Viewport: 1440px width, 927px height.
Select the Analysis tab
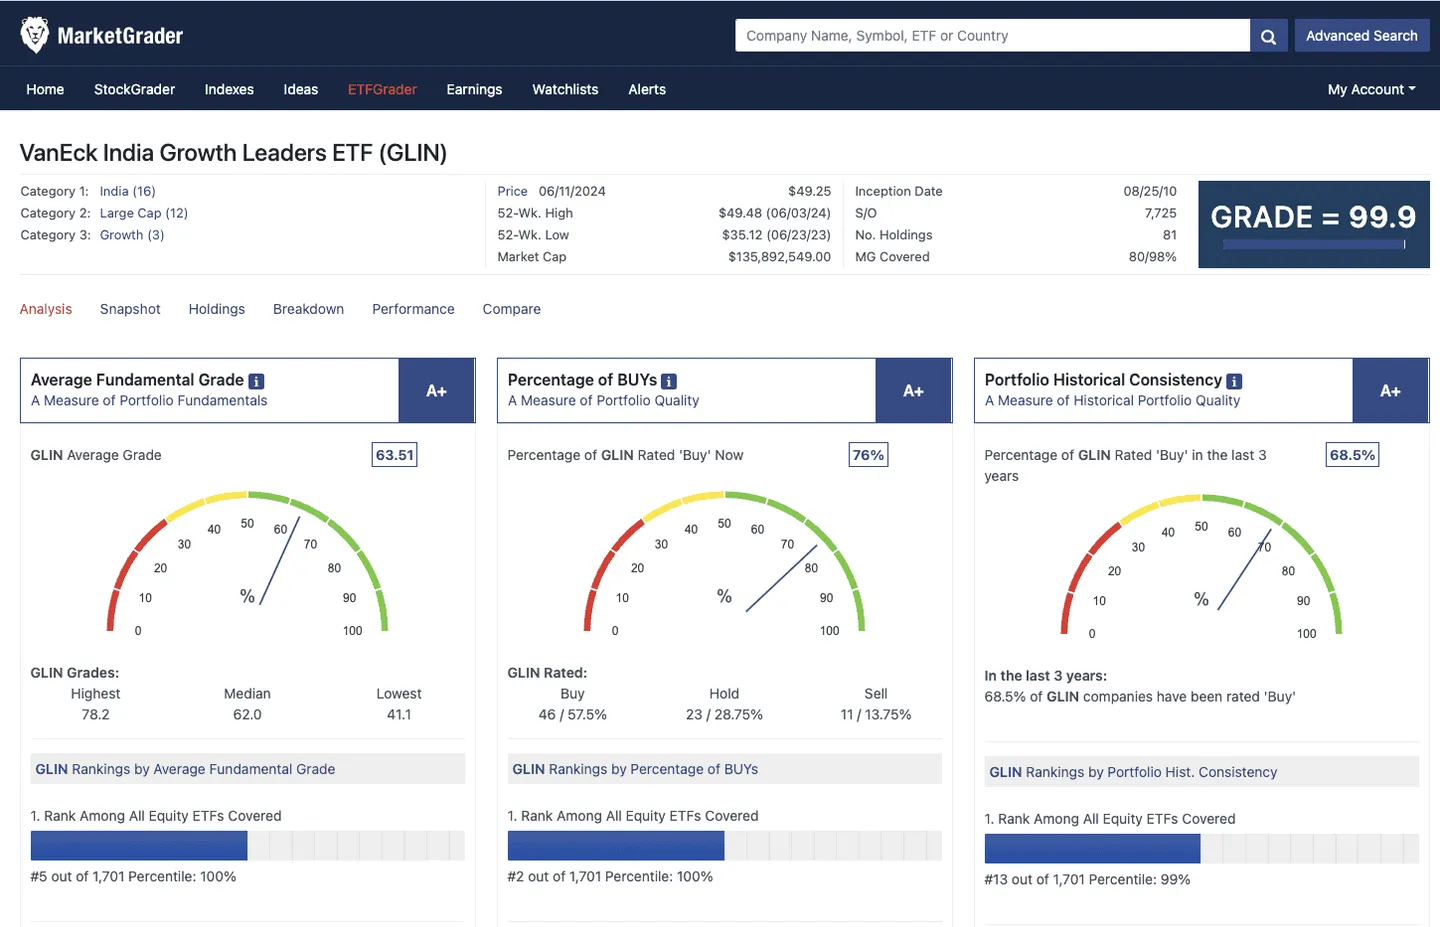tap(46, 309)
